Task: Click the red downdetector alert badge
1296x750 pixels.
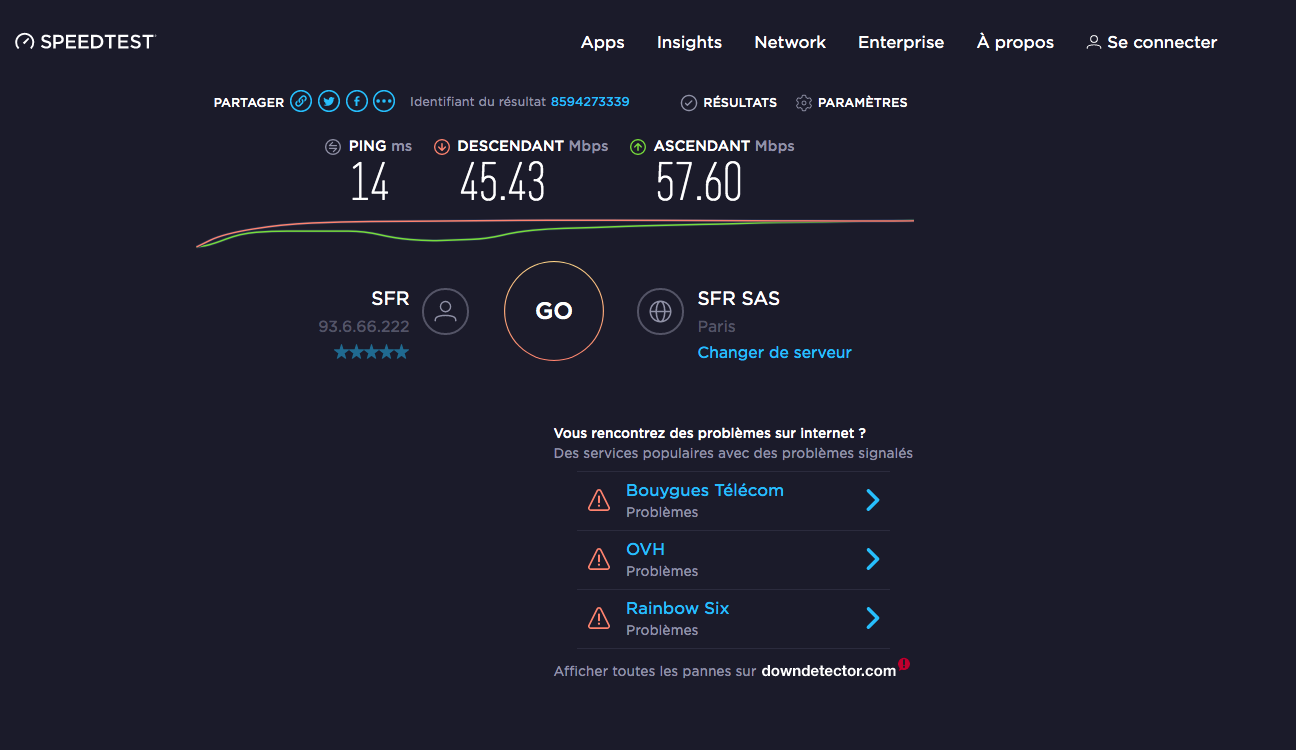Action: 904,663
